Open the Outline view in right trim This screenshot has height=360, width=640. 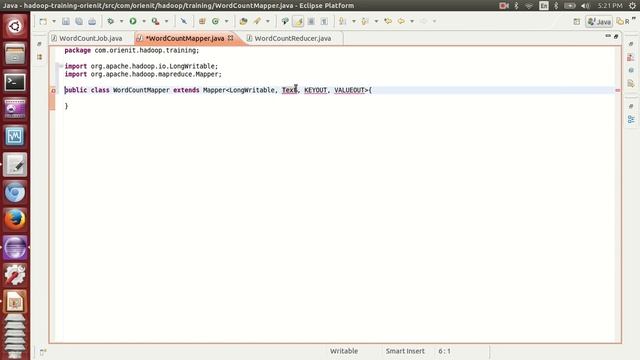(631, 120)
